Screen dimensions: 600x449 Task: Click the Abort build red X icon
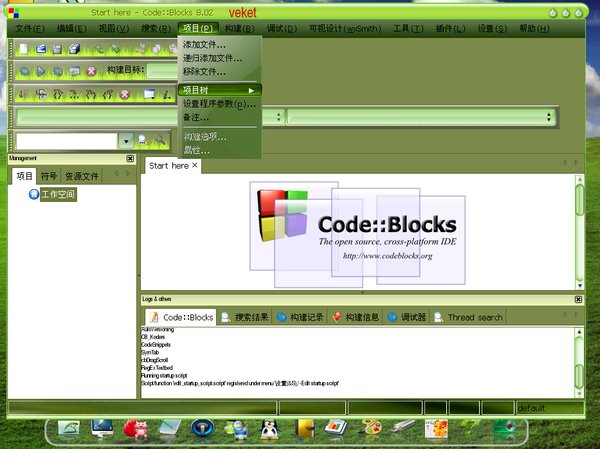pos(91,71)
